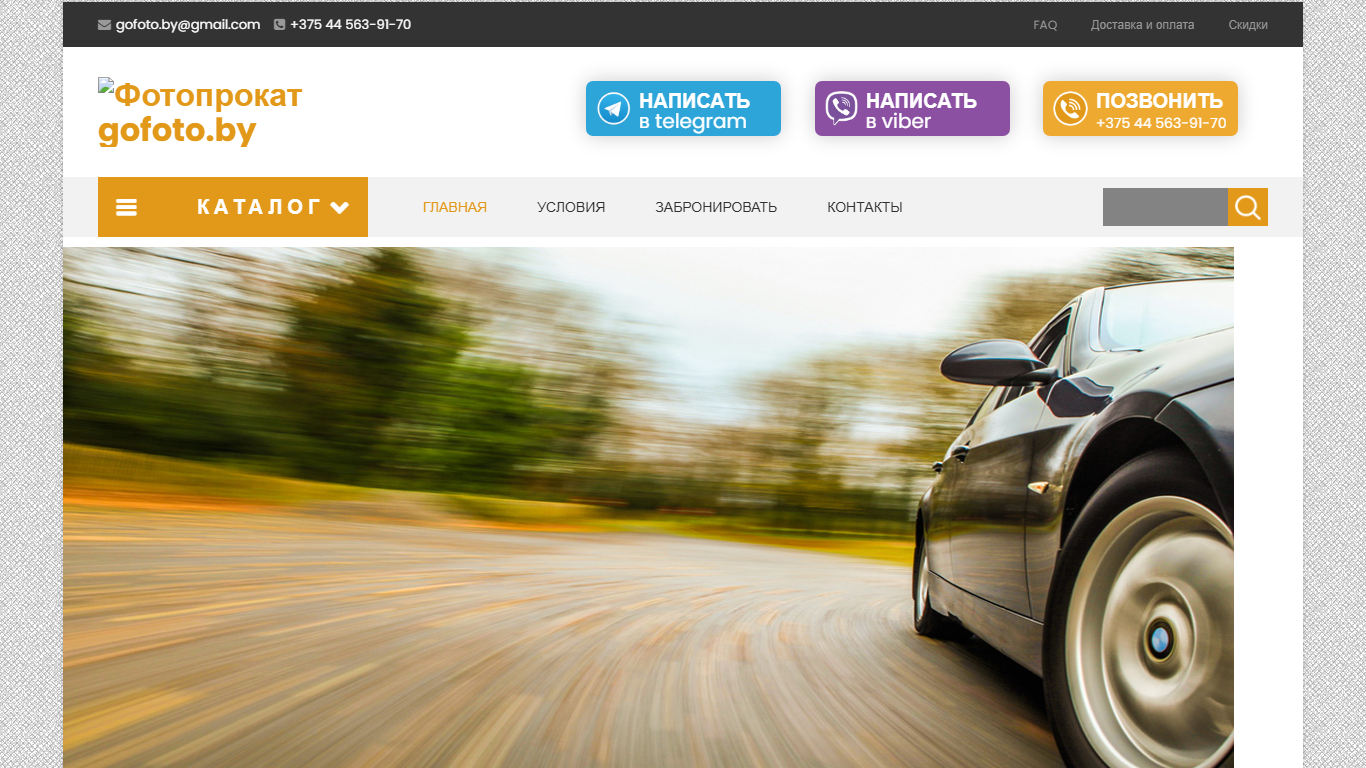Focus the gray search input field
This screenshot has width=1366, height=768.
coord(1165,207)
